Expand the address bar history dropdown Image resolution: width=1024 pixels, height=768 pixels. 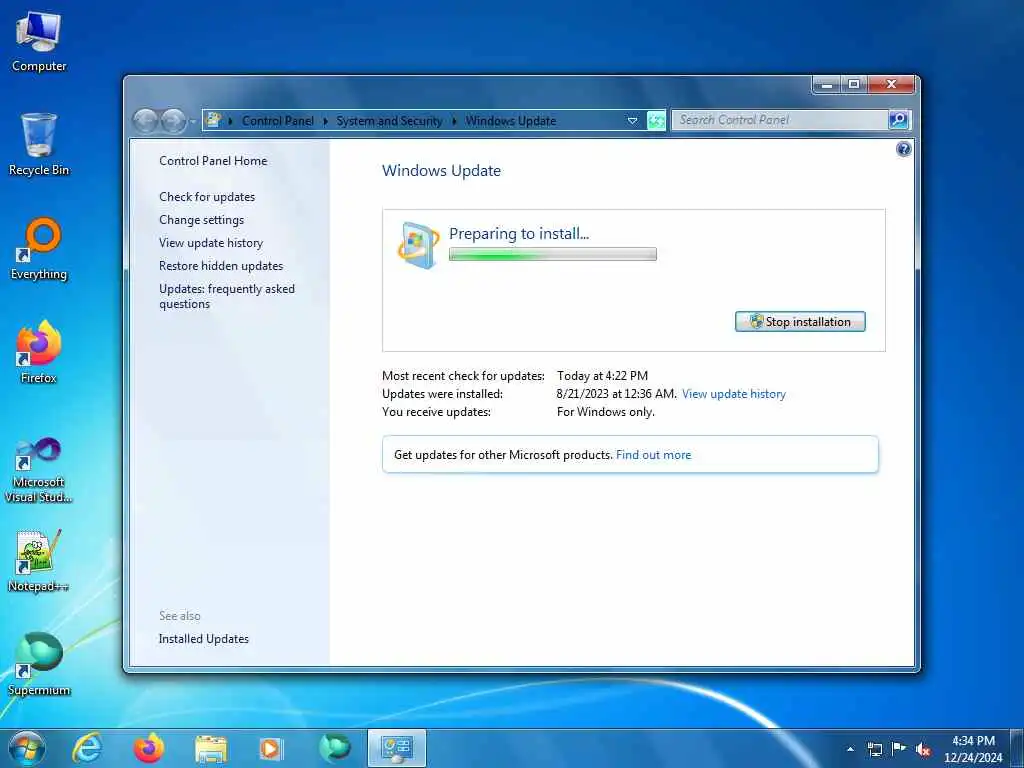coord(632,121)
